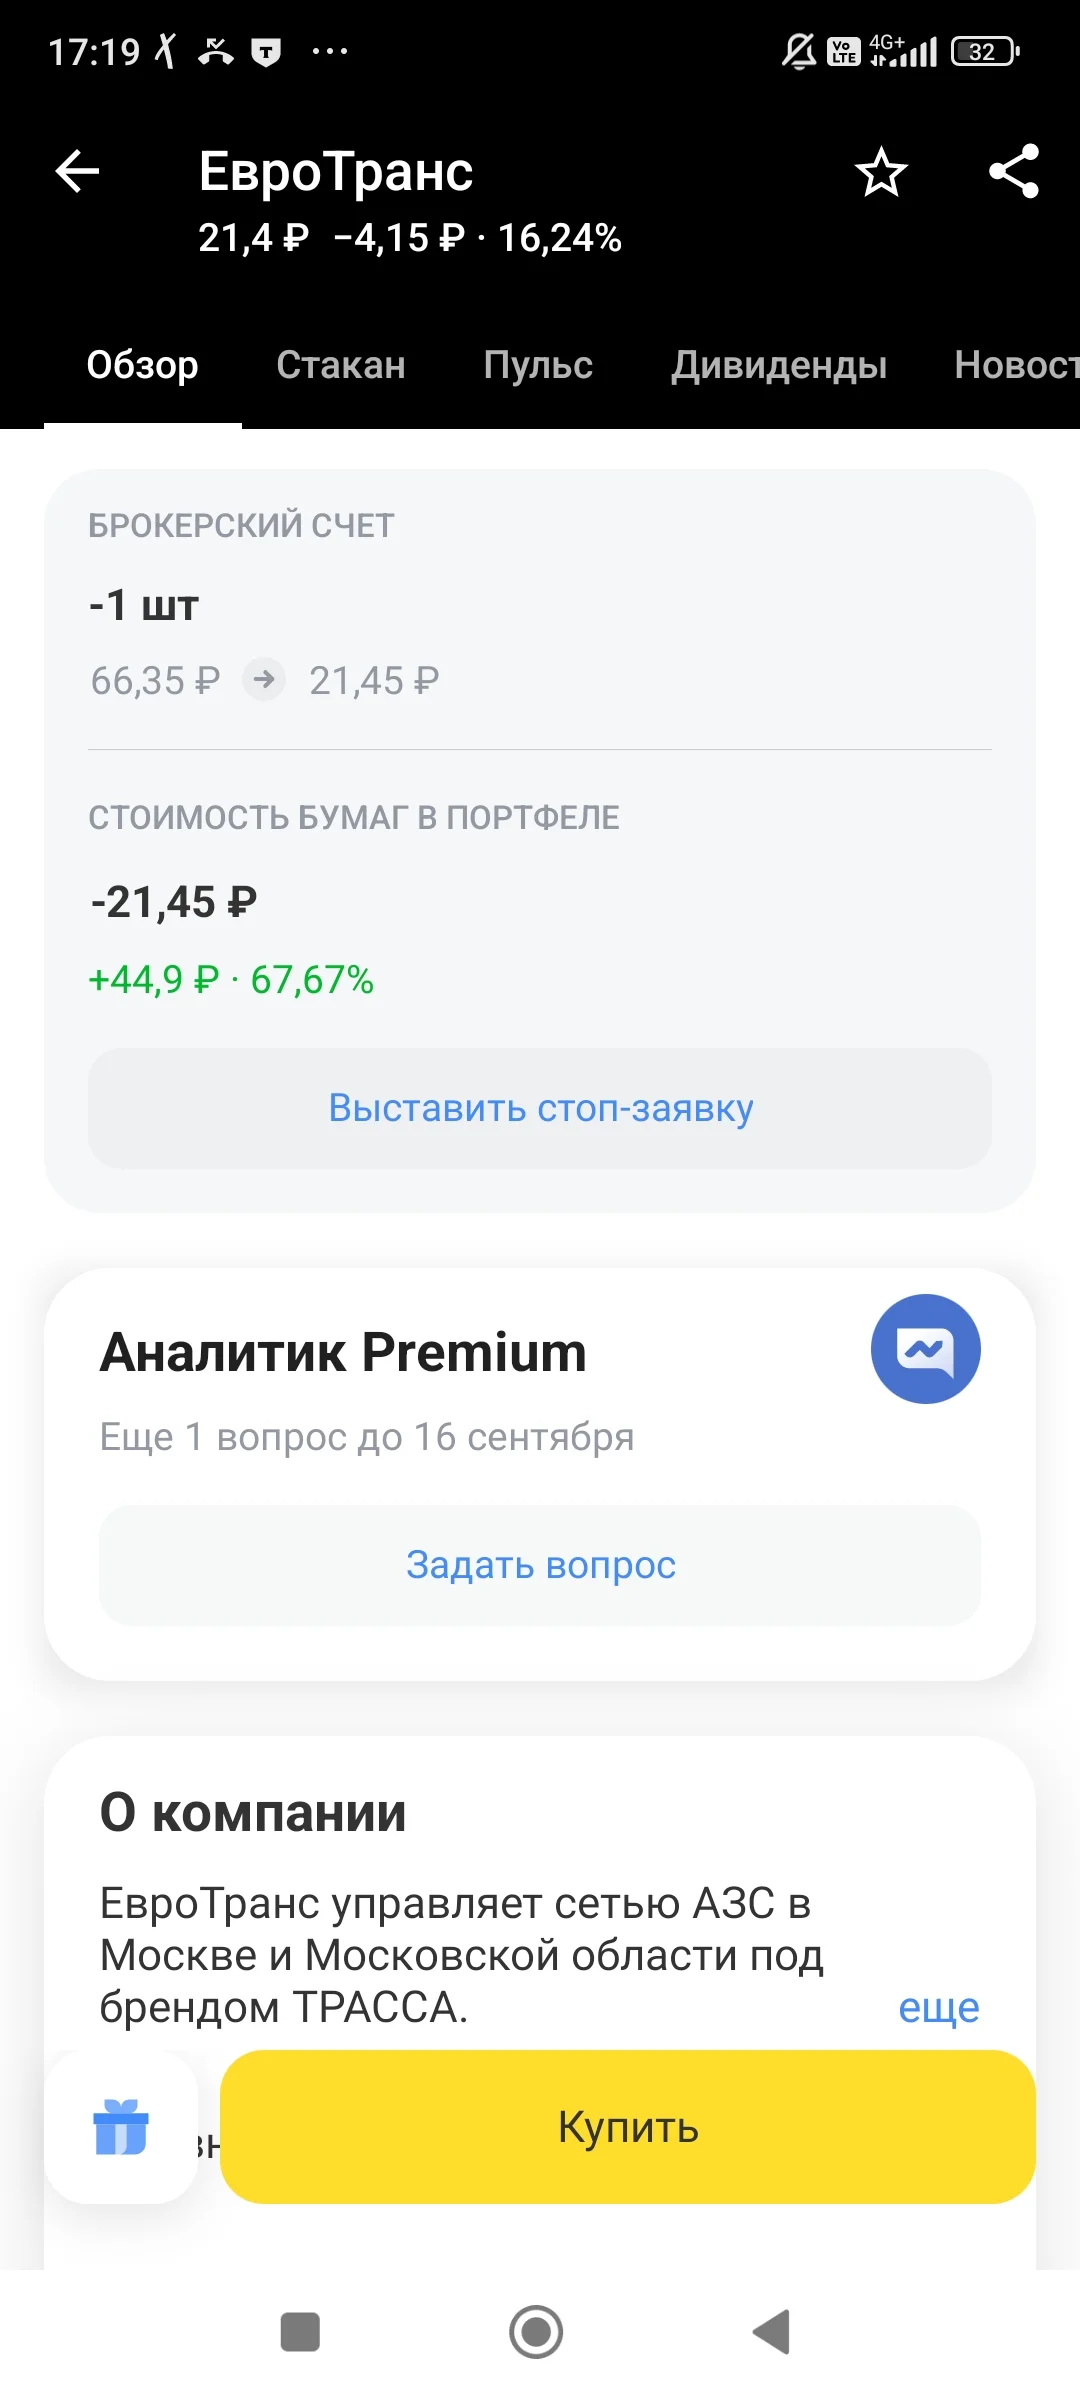Open the Аналитик Premium chat icon
1080x2400 pixels.
pos(925,1349)
